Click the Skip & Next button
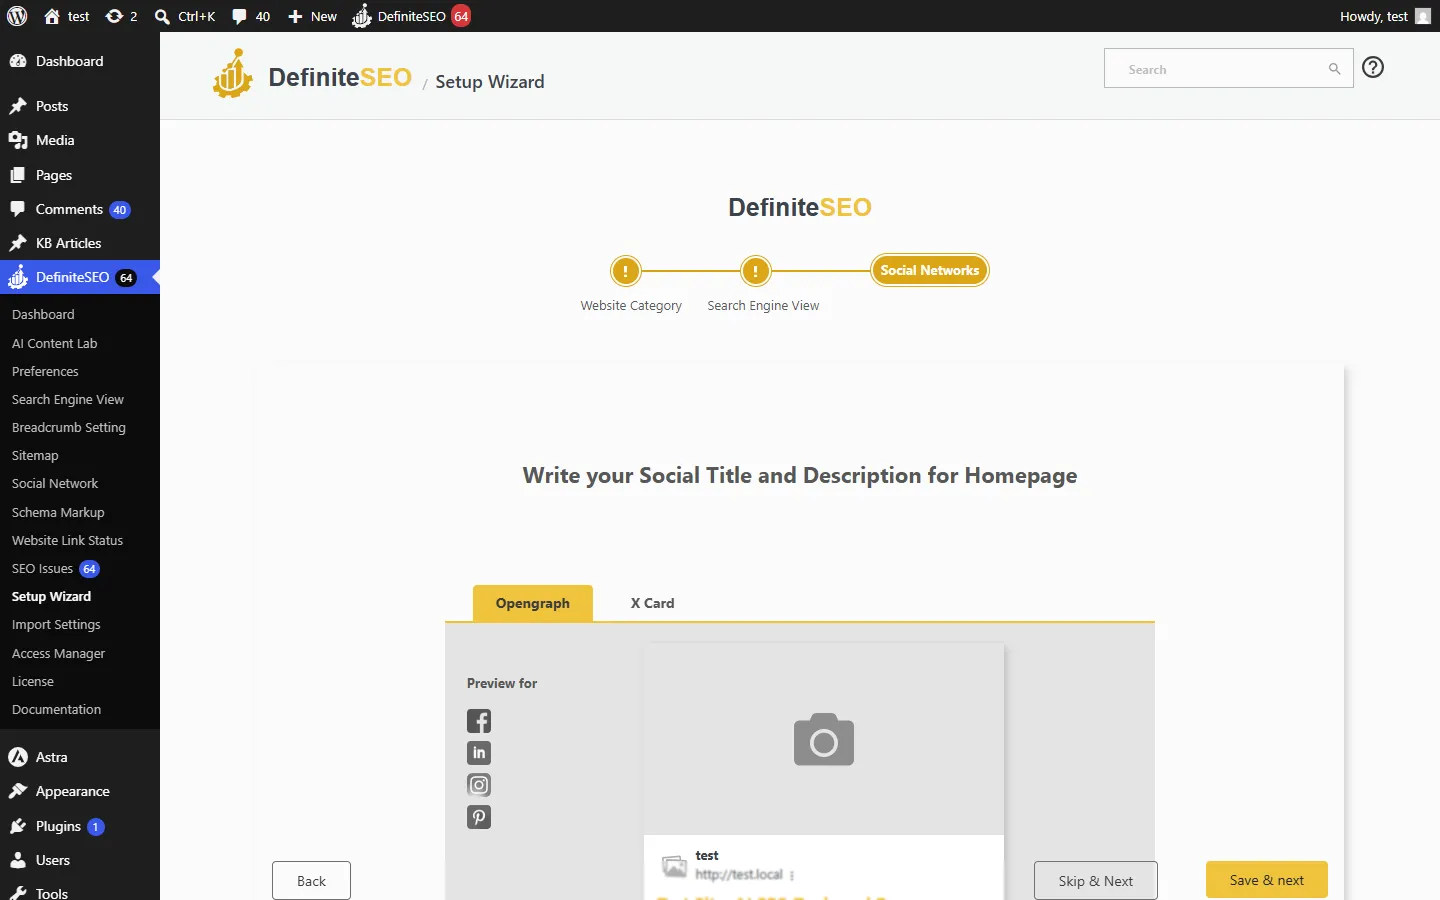Viewport: 1440px width, 900px height. point(1095,881)
